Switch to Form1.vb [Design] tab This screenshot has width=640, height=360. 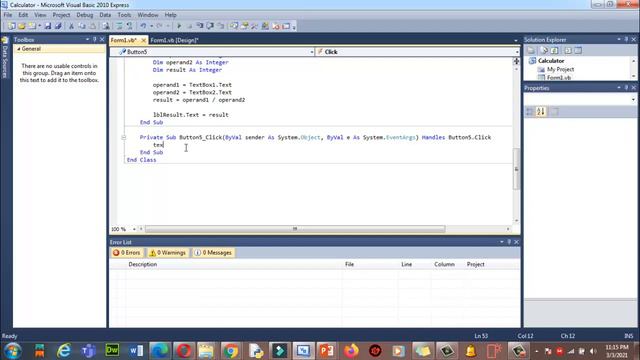click(x=174, y=40)
